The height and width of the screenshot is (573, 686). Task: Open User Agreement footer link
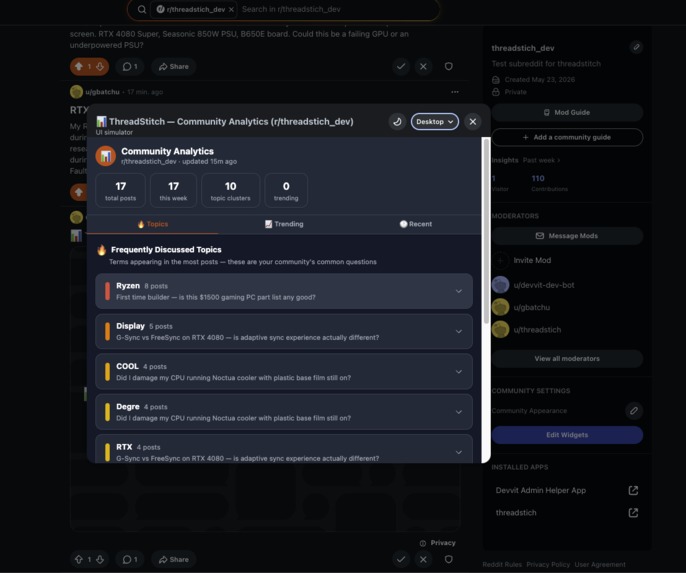click(600, 565)
